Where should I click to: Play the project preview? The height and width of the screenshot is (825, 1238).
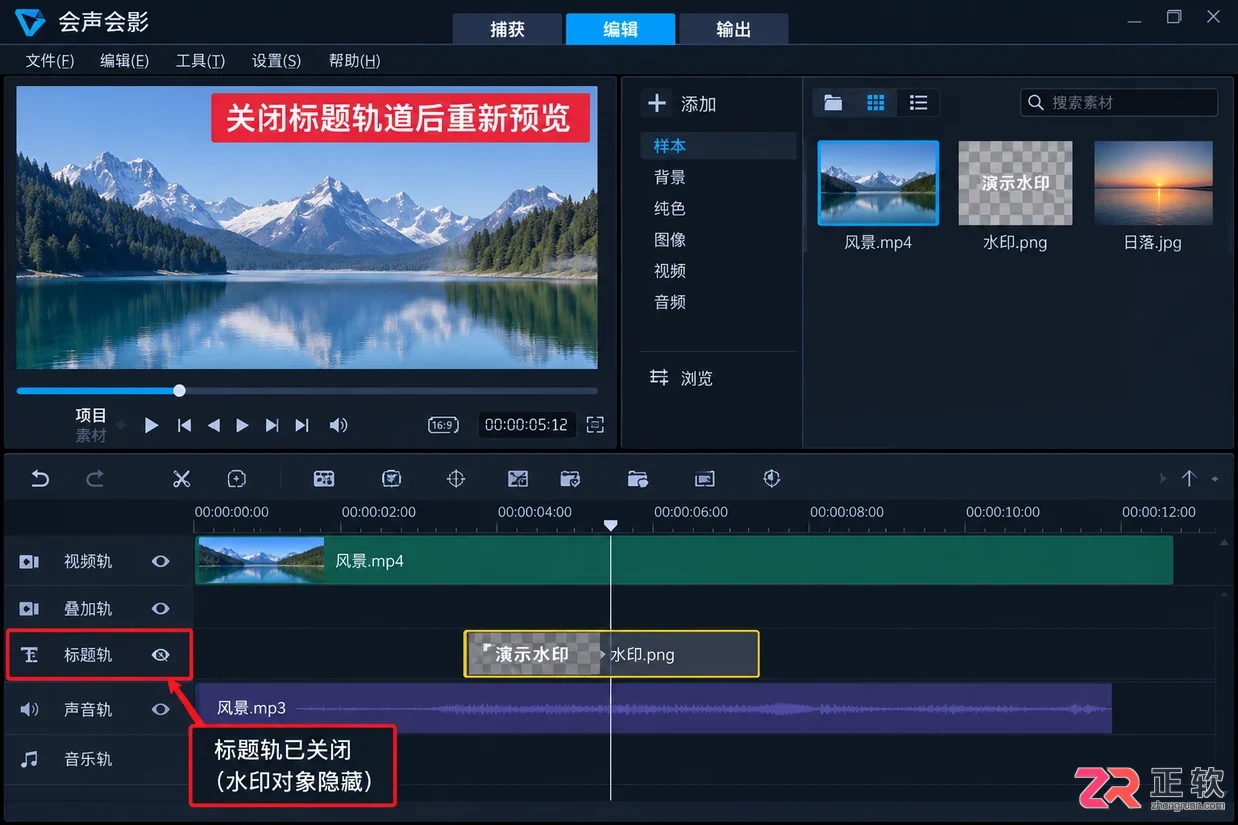pyautogui.click(x=151, y=425)
